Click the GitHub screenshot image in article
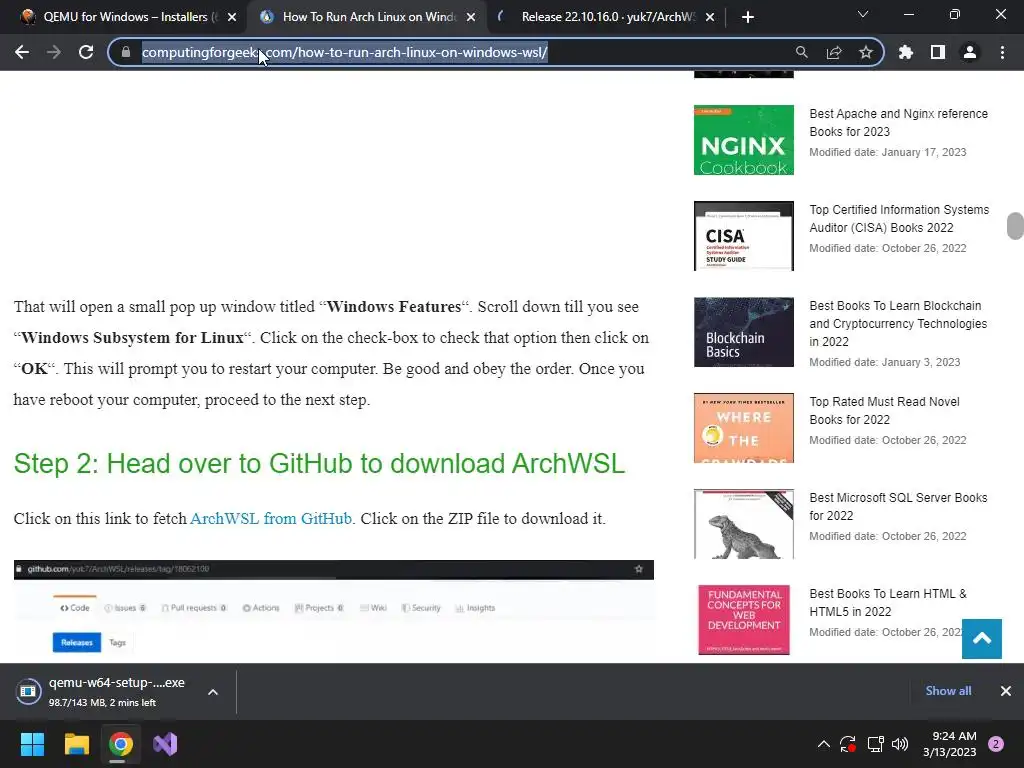Screen dimensions: 1024x768 pos(334,611)
